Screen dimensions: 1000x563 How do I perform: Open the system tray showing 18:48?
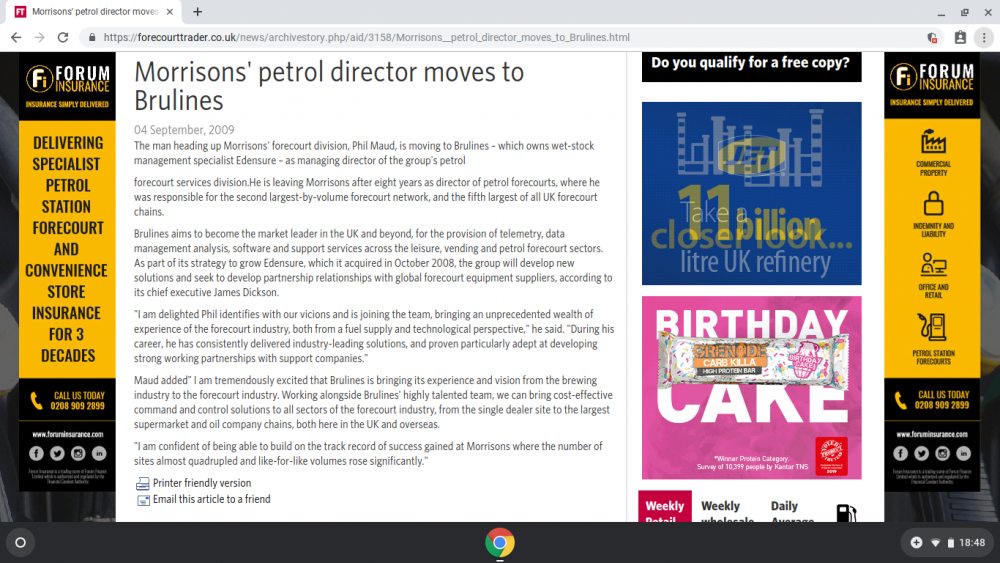pos(946,543)
